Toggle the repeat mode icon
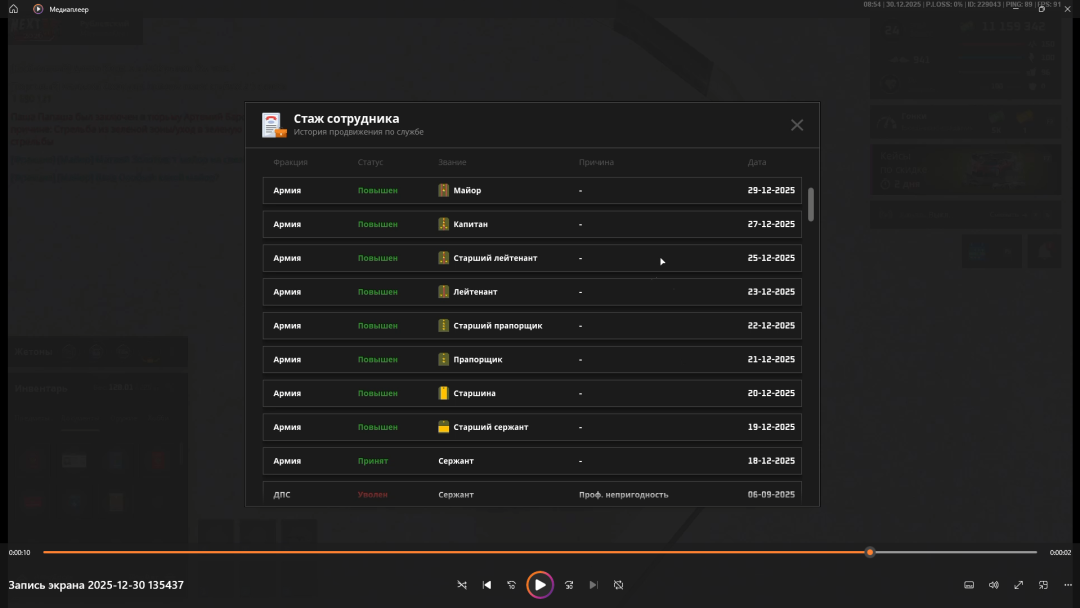 (619, 585)
